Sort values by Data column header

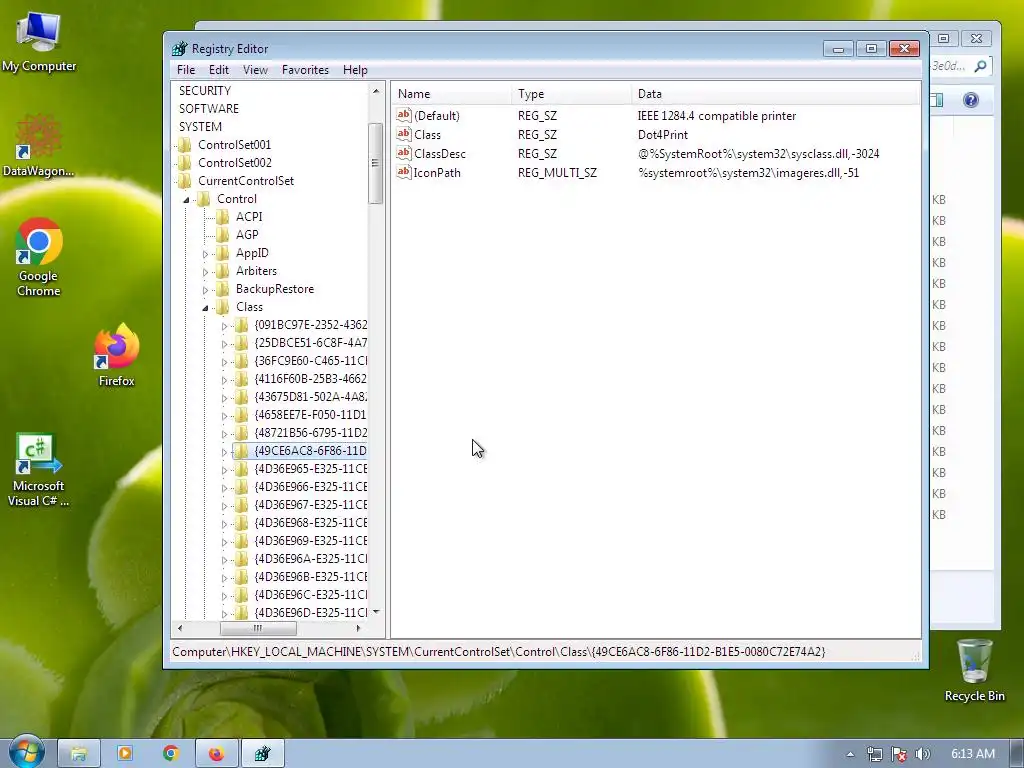[x=775, y=94]
